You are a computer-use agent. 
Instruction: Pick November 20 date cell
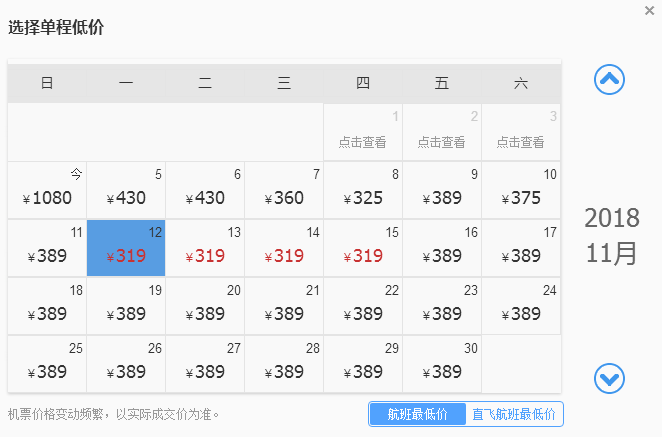tap(205, 306)
